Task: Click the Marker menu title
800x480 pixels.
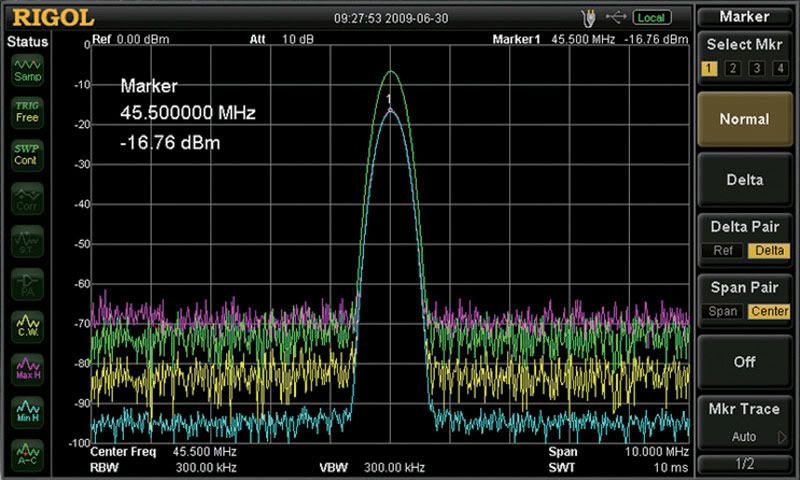Action: 744,17
